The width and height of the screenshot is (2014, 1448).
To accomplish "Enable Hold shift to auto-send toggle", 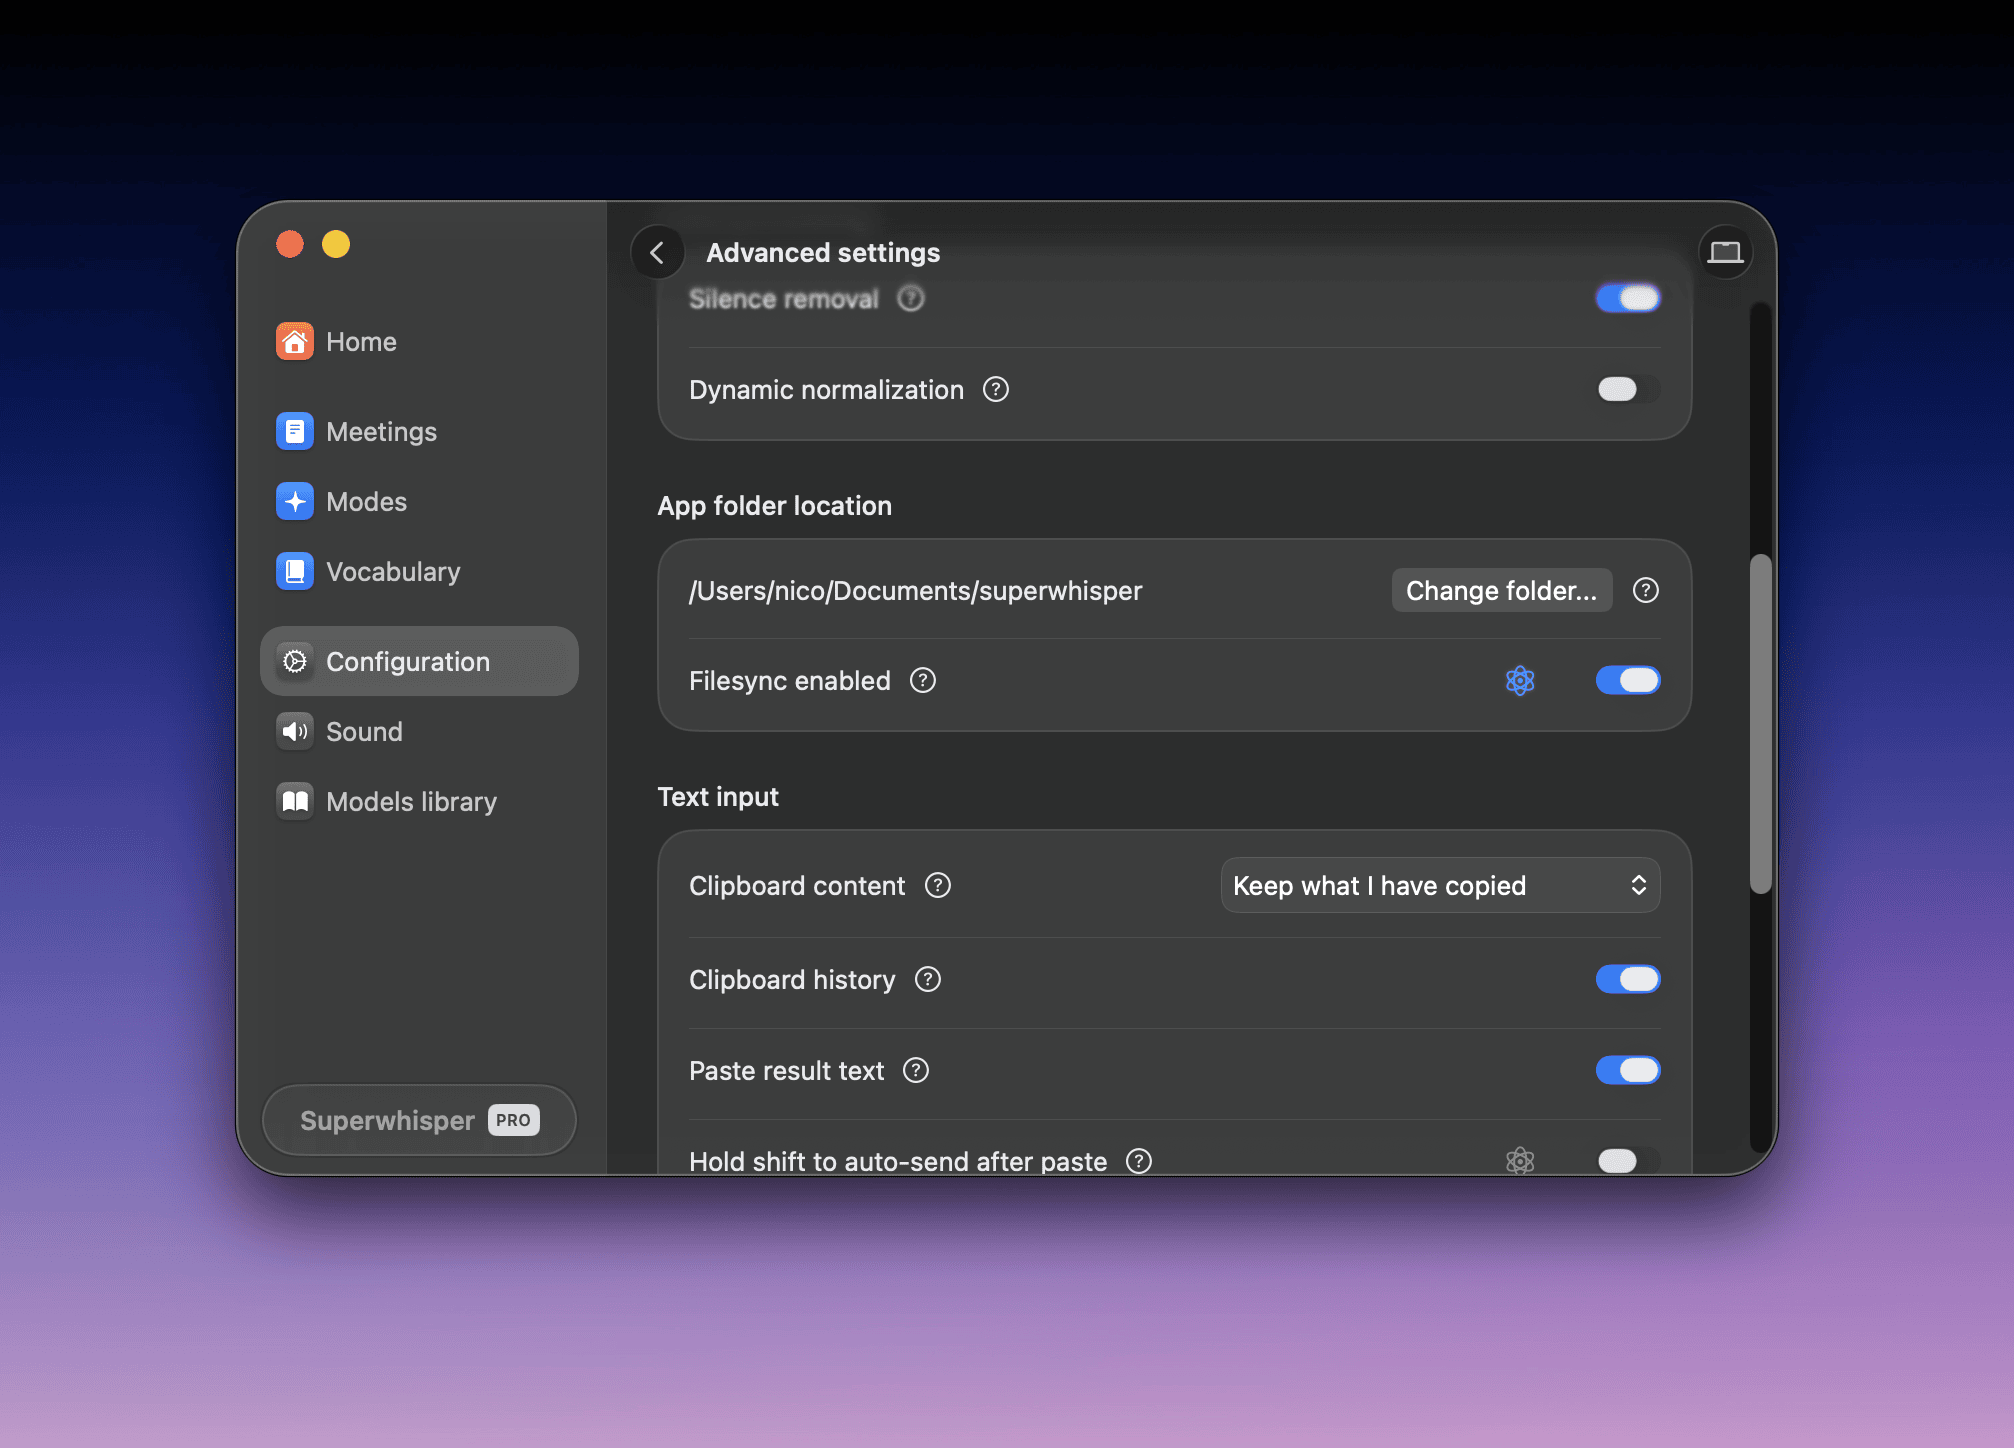I will coord(1628,1160).
